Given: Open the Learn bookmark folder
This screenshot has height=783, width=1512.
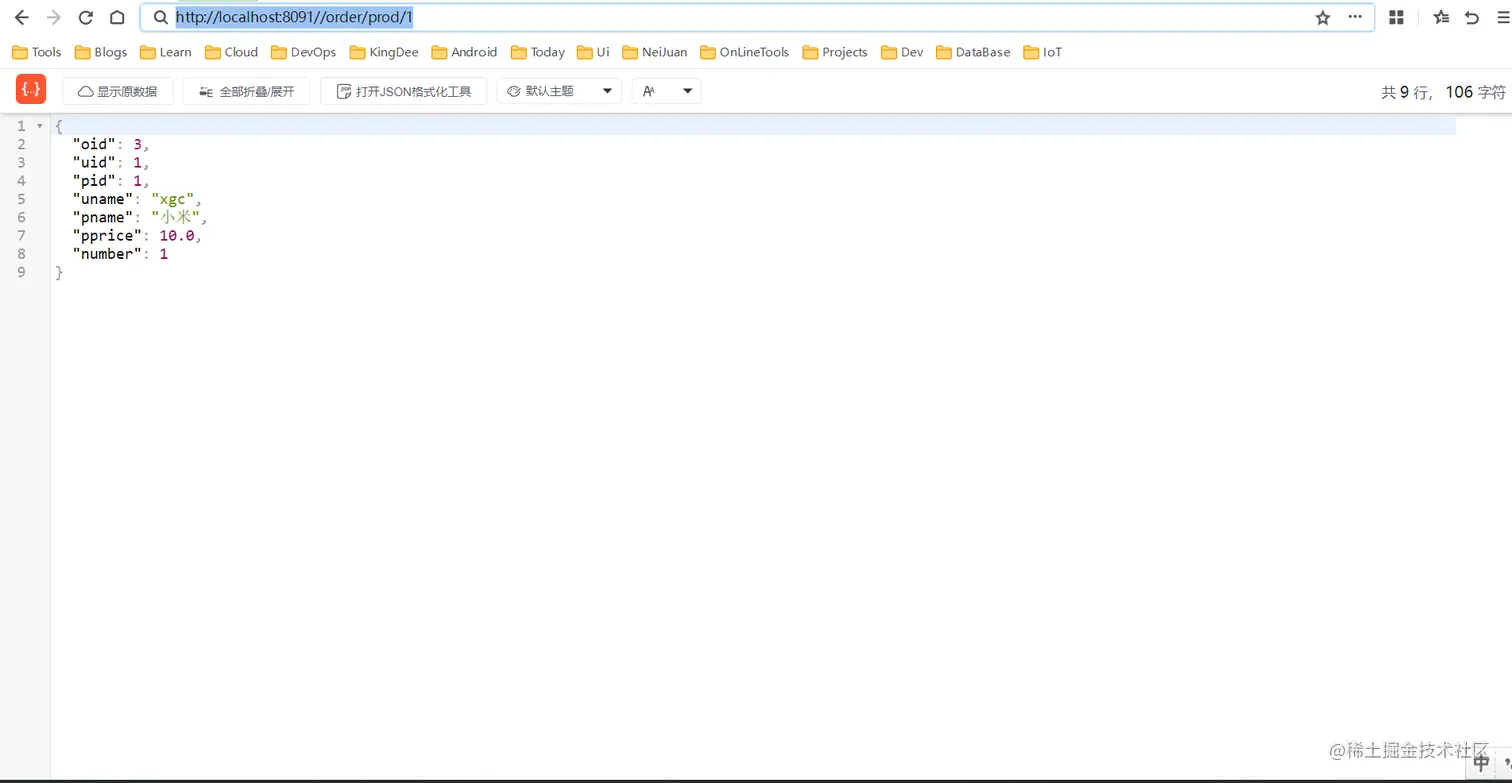Looking at the screenshot, I should click(166, 52).
